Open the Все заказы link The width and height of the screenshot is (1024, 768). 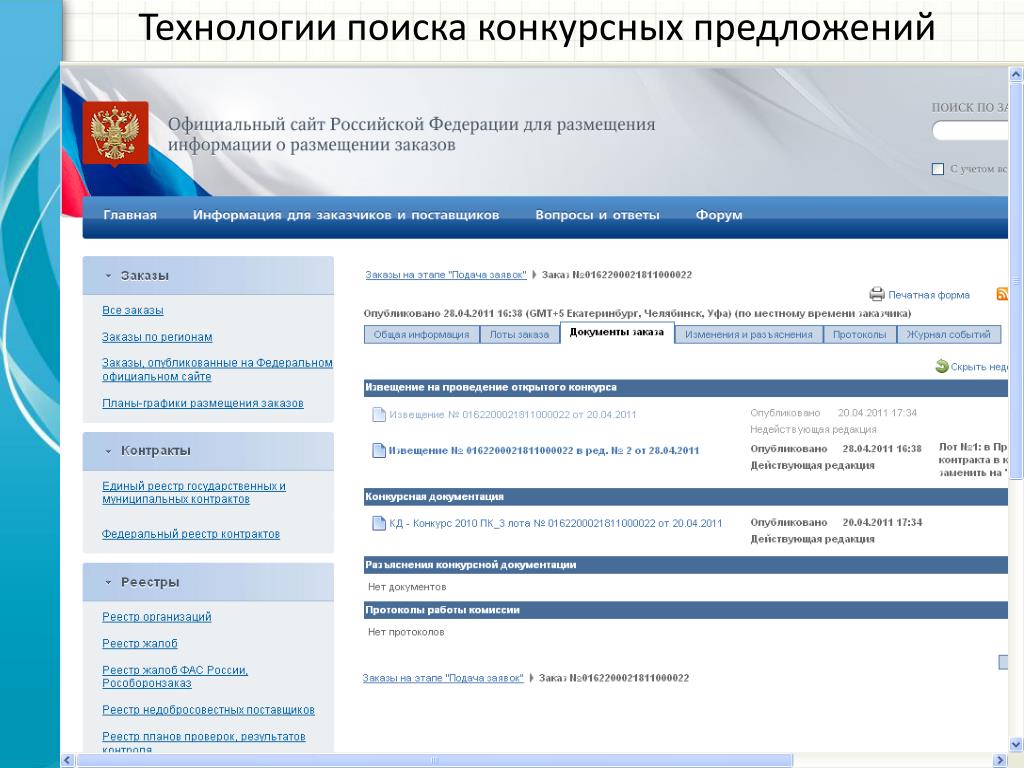click(133, 310)
